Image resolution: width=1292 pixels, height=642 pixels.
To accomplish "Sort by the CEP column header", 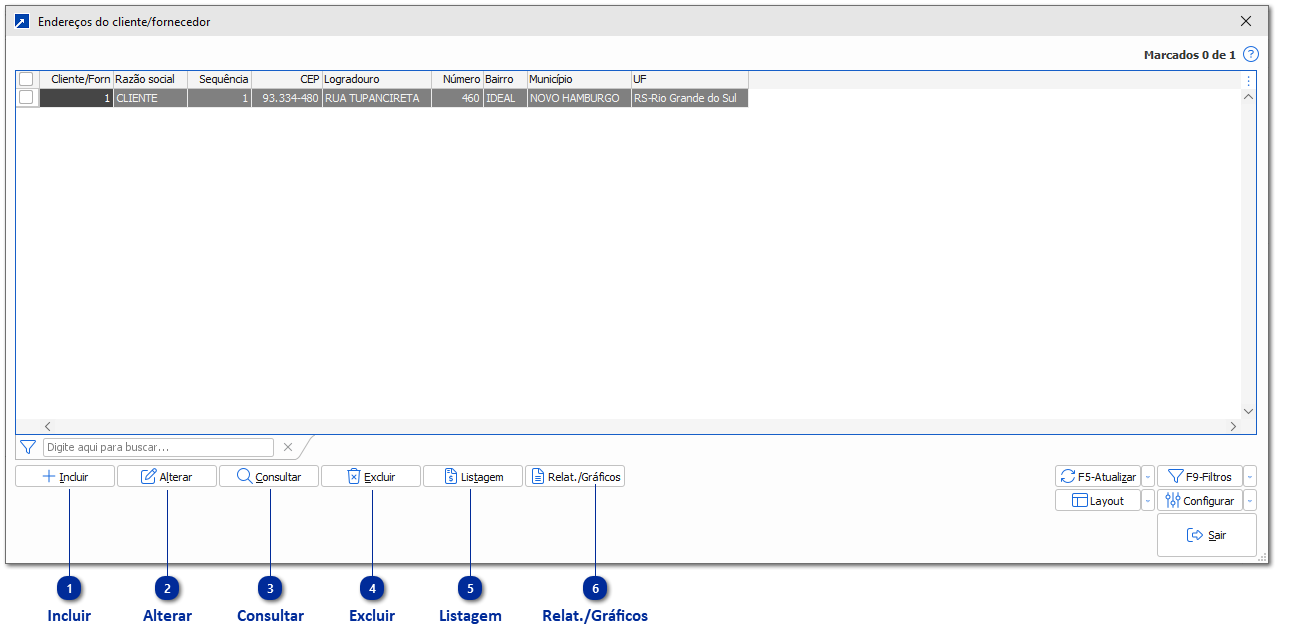I will pyautogui.click(x=287, y=79).
